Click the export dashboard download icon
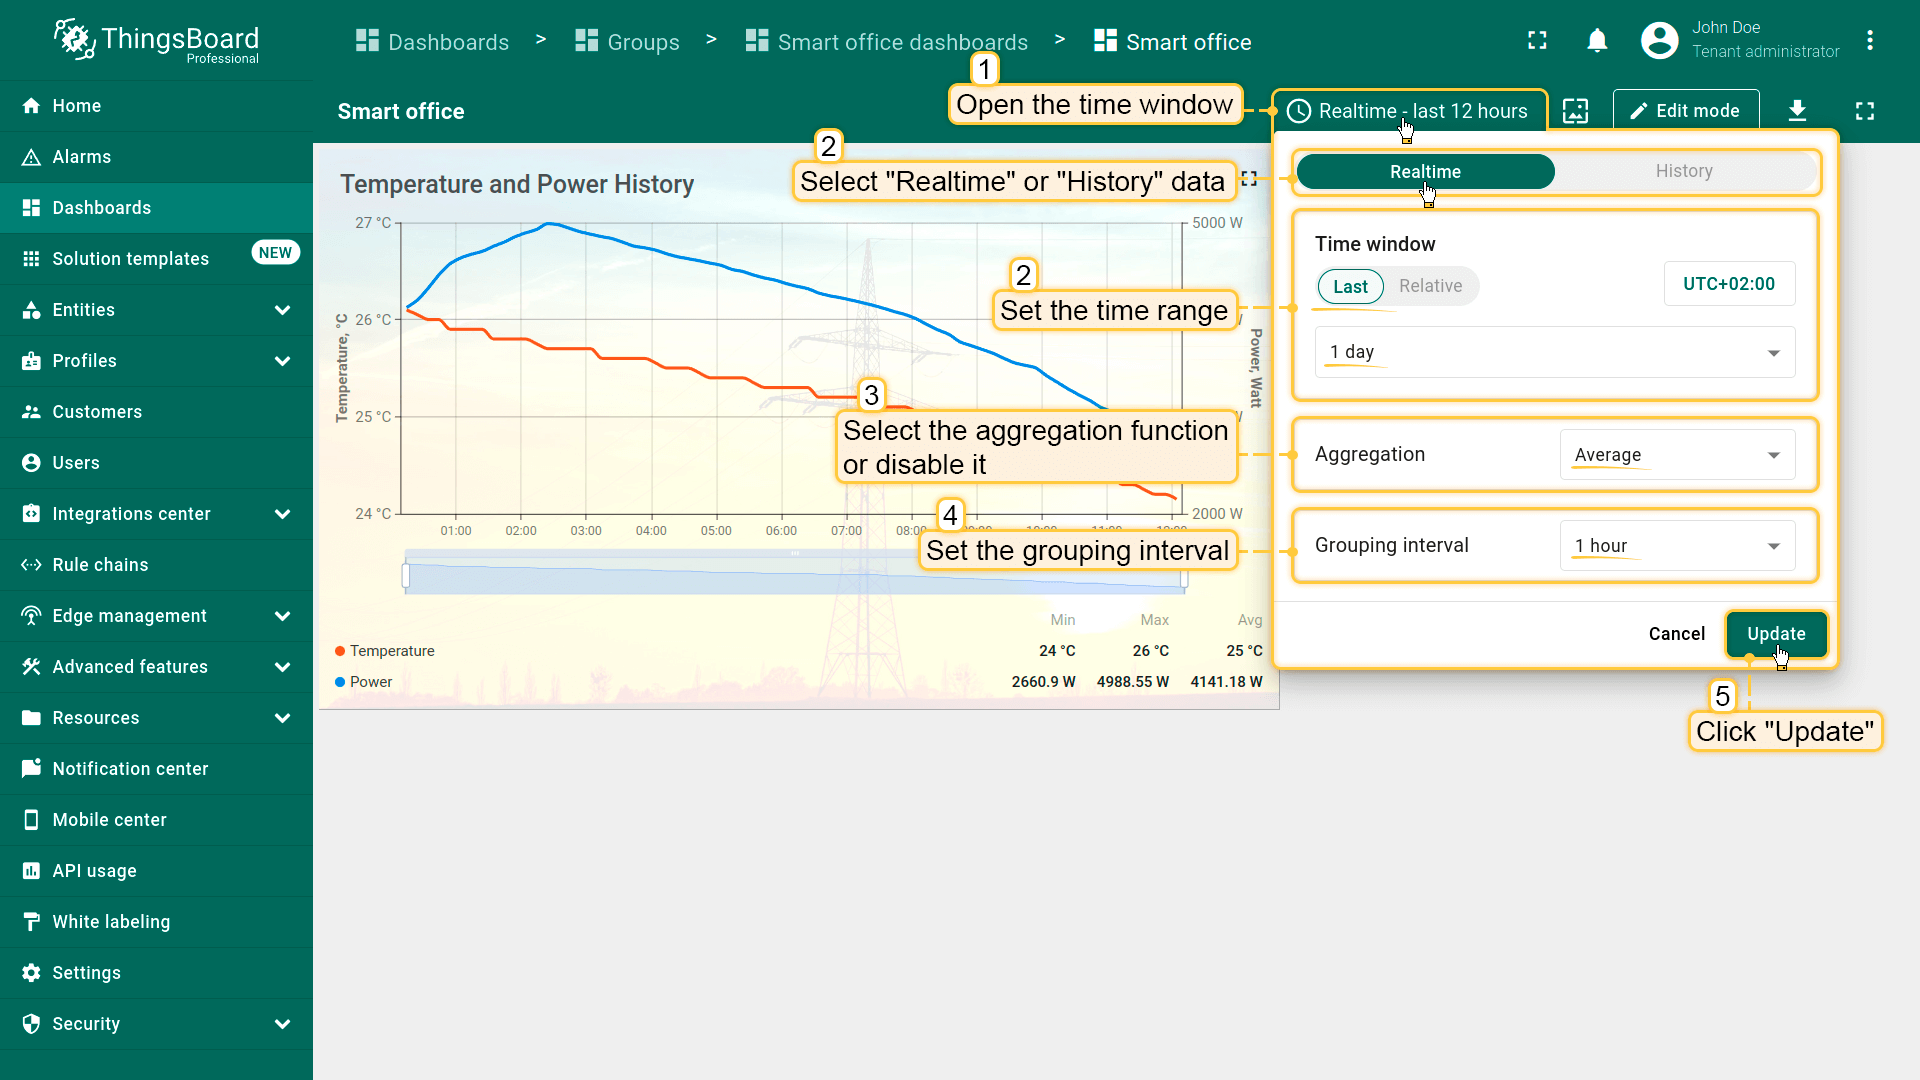Screen dimensions: 1920x1080 click(1797, 111)
